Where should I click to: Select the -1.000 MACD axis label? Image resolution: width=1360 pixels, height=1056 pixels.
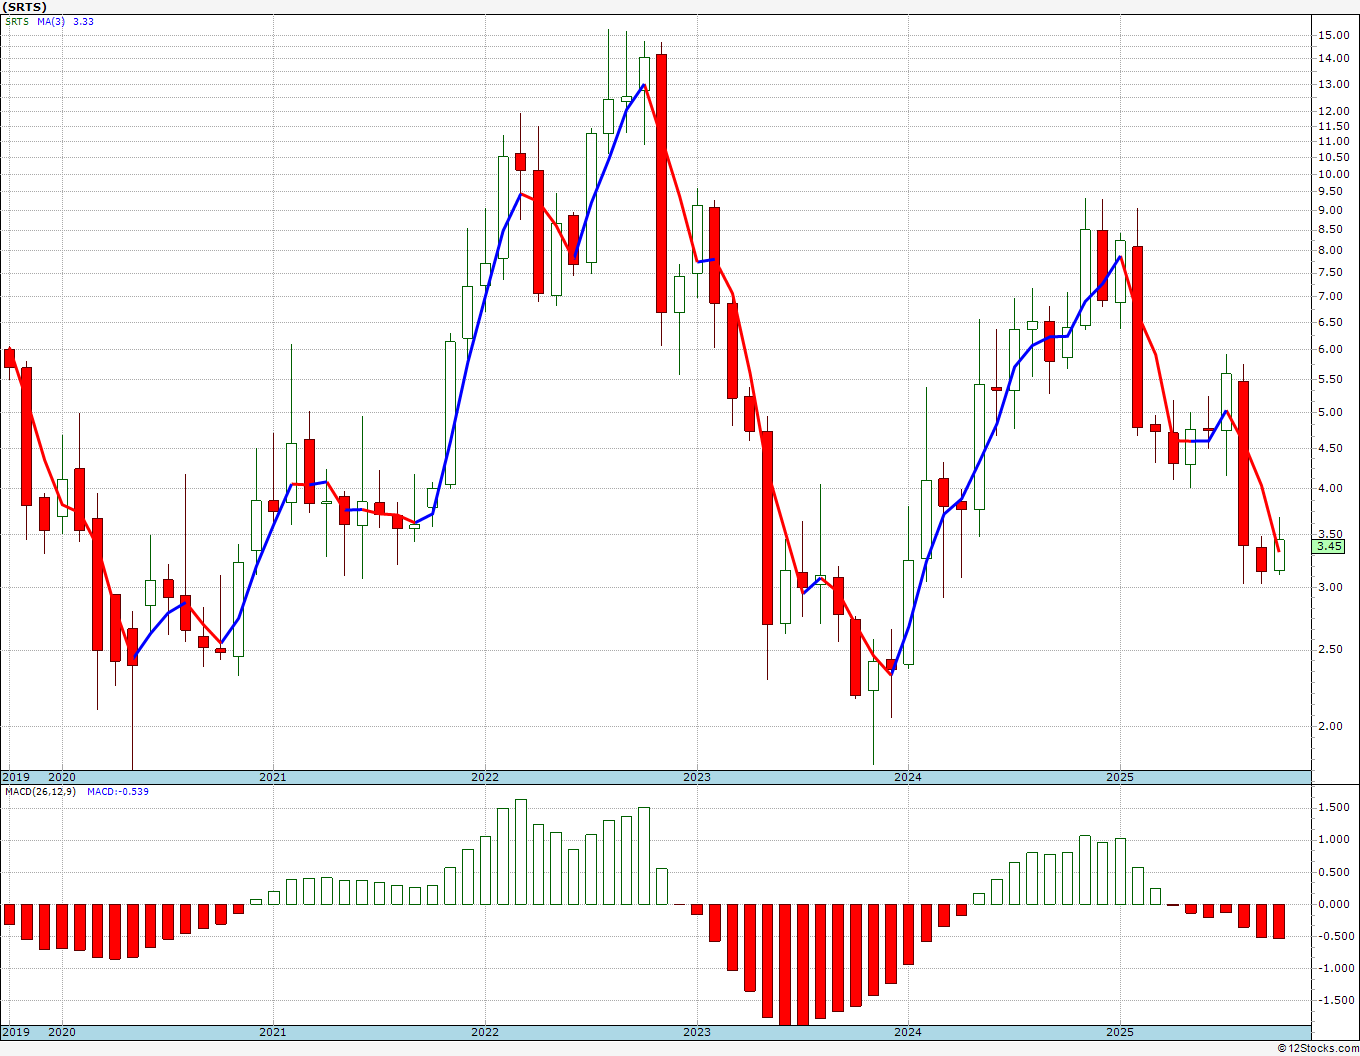coord(1335,968)
